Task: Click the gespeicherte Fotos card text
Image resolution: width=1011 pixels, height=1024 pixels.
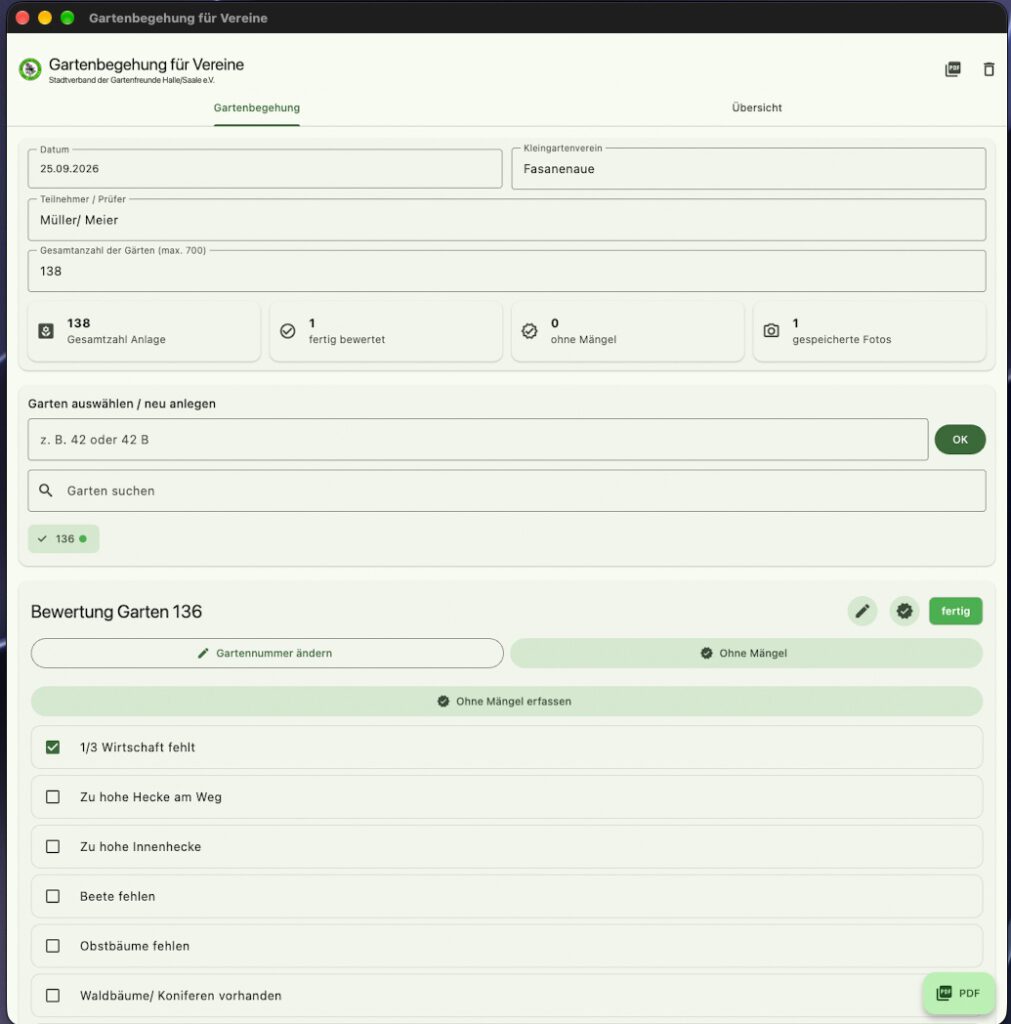Action: pos(842,340)
